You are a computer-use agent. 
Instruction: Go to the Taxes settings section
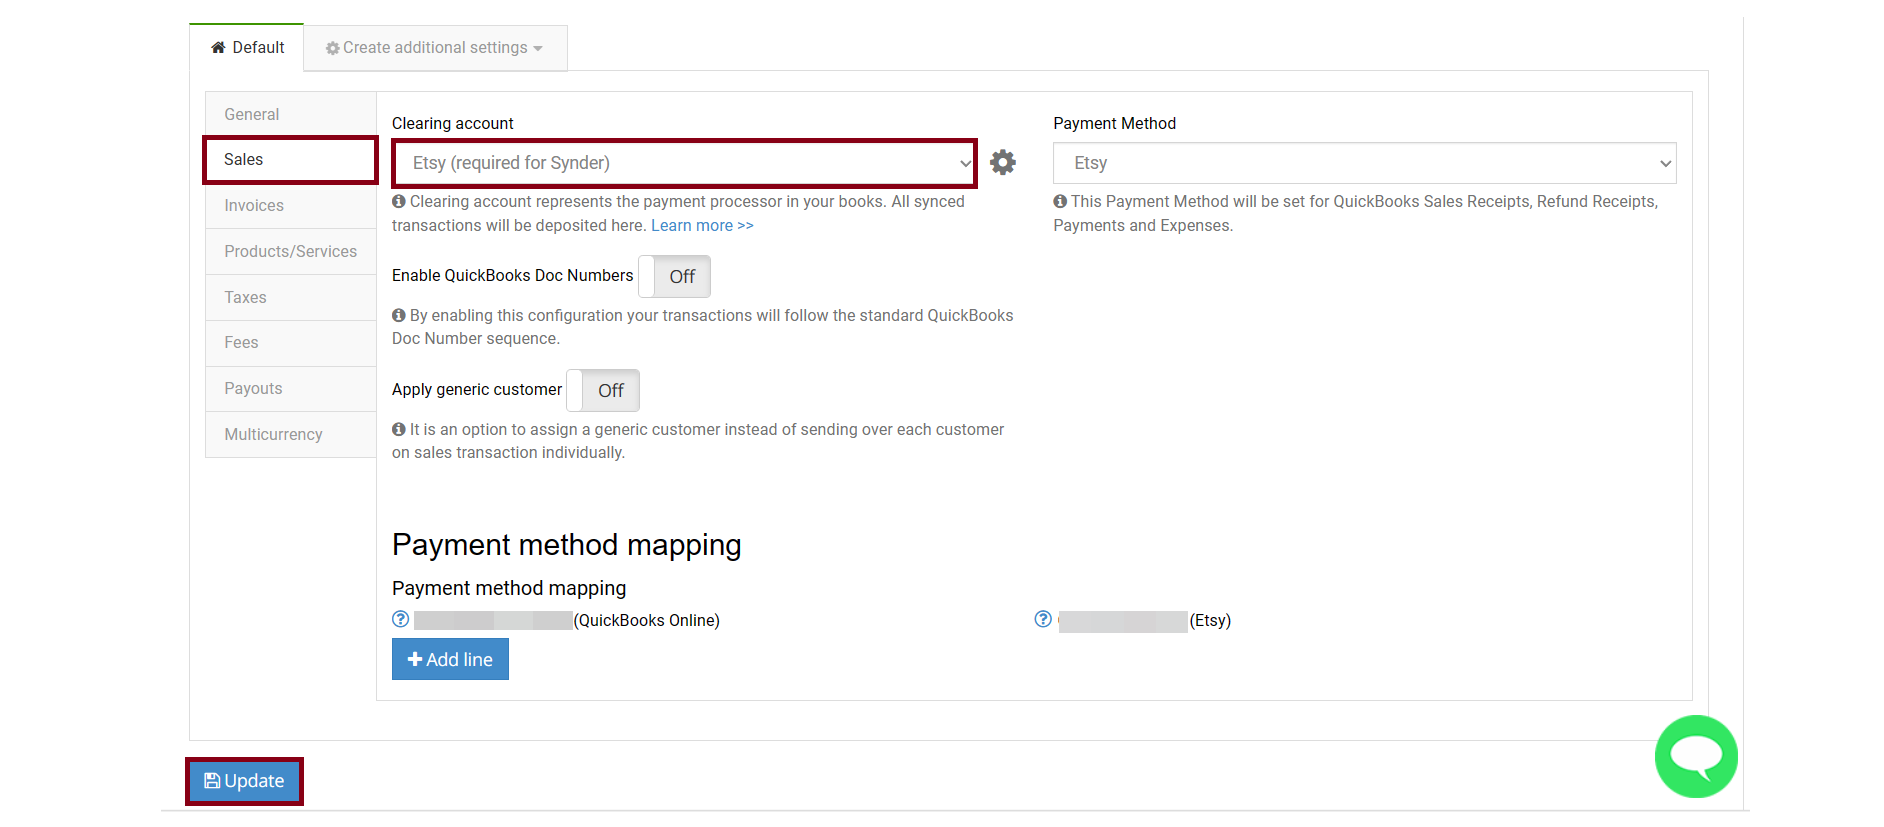[291, 298]
